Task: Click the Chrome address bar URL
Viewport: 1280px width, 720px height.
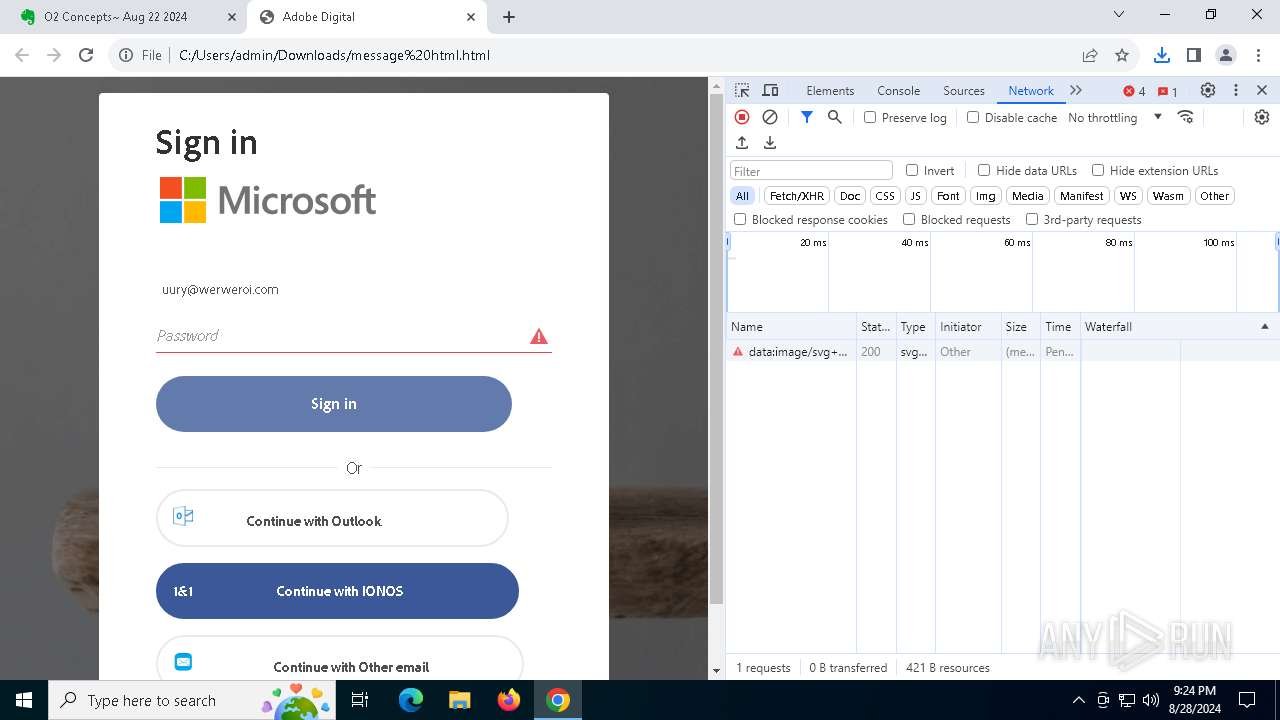Action: tap(334, 55)
